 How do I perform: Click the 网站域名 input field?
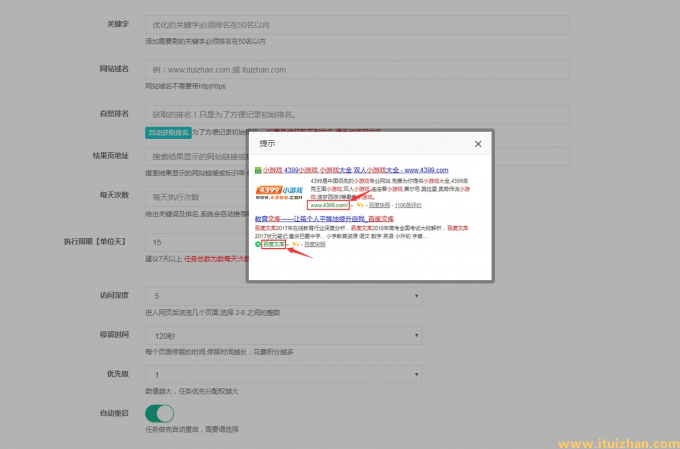(357, 69)
